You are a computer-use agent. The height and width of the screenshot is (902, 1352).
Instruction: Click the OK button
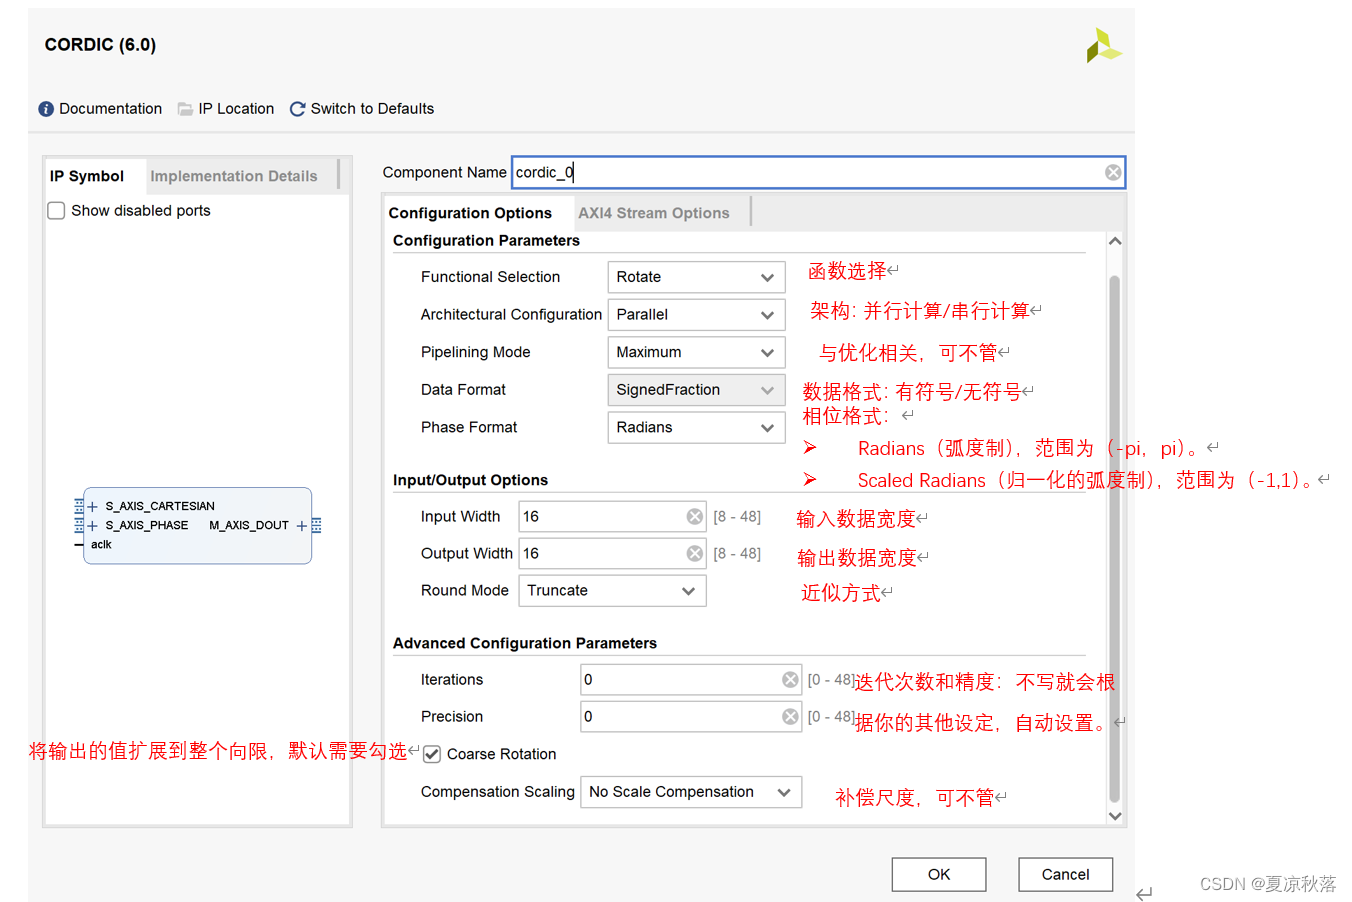click(939, 874)
